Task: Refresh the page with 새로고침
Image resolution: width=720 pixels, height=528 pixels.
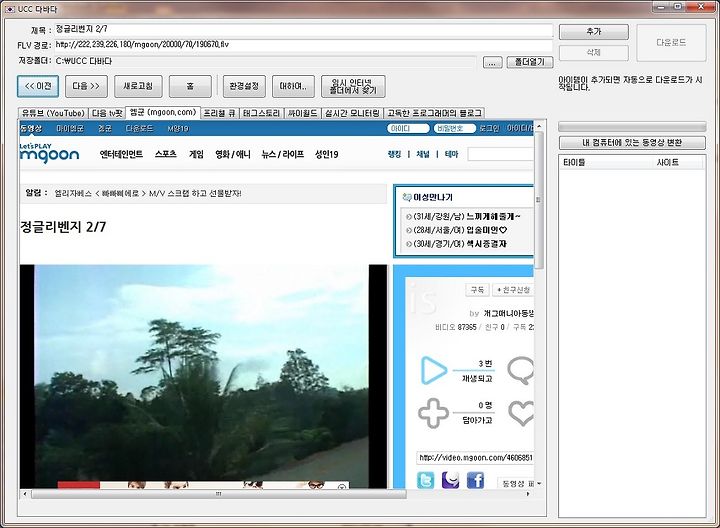Action: pos(138,86)
